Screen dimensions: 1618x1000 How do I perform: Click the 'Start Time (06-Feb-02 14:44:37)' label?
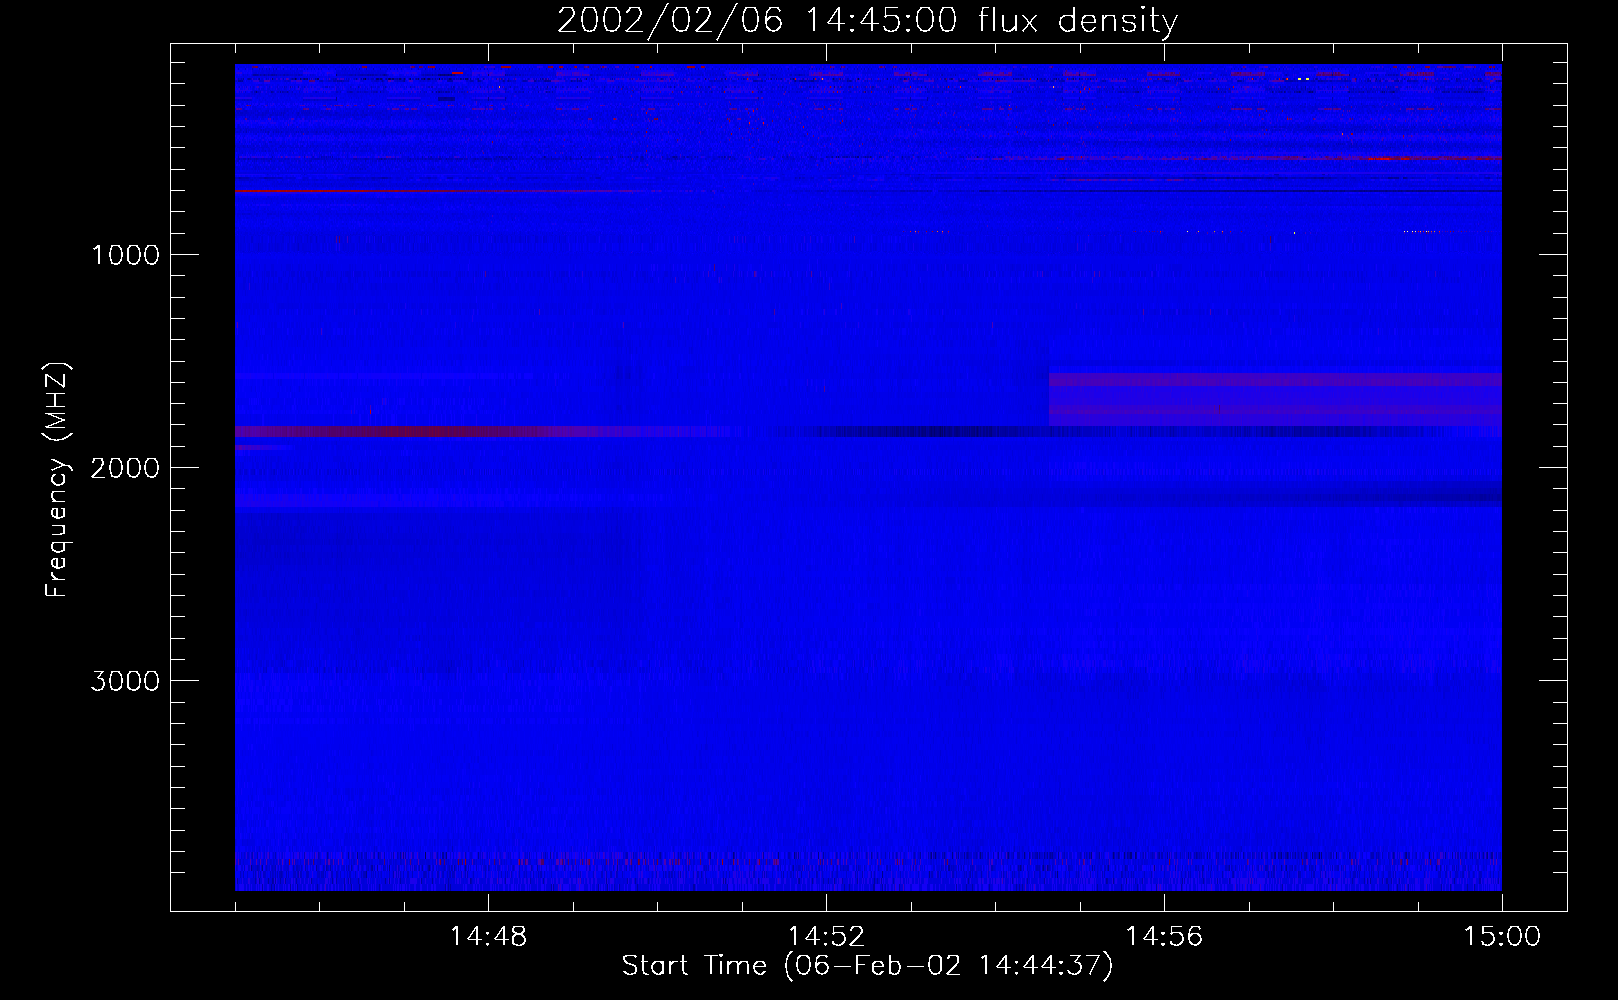click(x=867, y=966)
